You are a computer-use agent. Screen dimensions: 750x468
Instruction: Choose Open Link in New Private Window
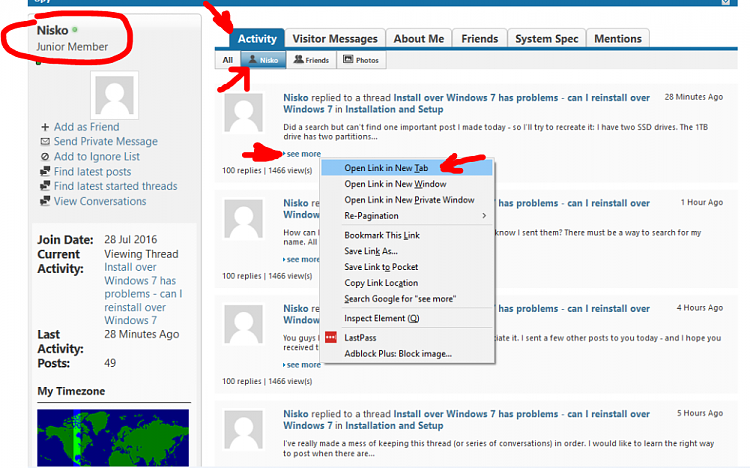coord(407,200)
